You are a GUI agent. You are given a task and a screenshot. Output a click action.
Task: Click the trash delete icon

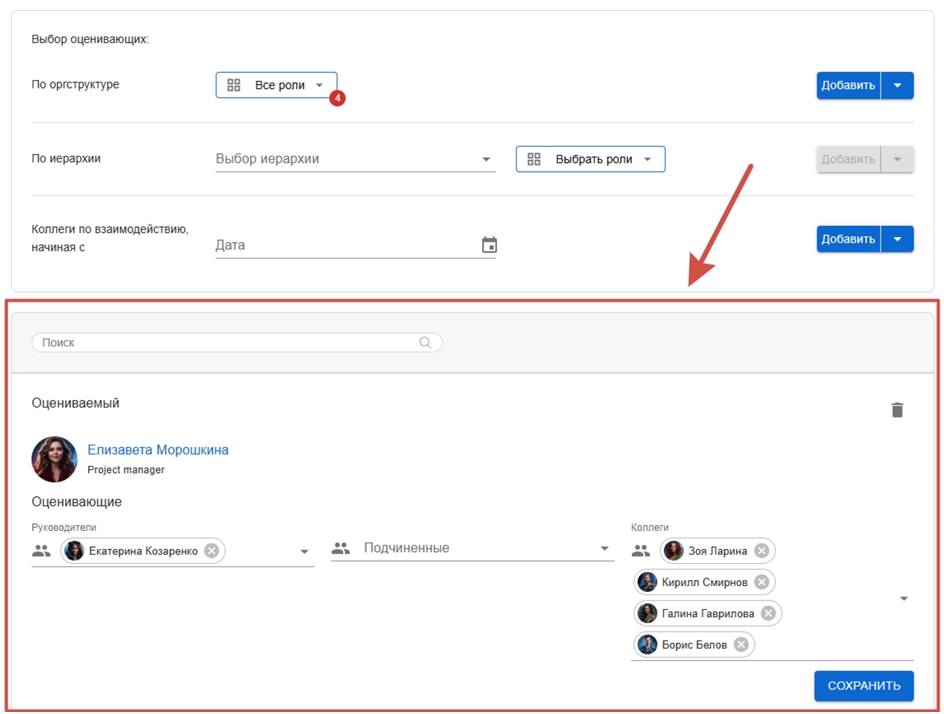coord(897,410)
